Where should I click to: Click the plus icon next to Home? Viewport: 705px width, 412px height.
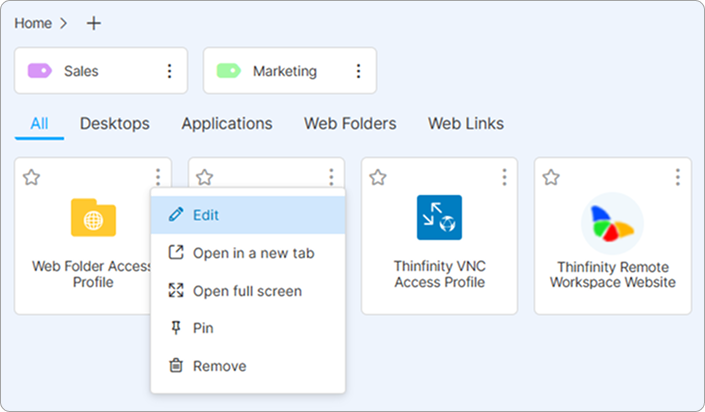pos(94,23)
